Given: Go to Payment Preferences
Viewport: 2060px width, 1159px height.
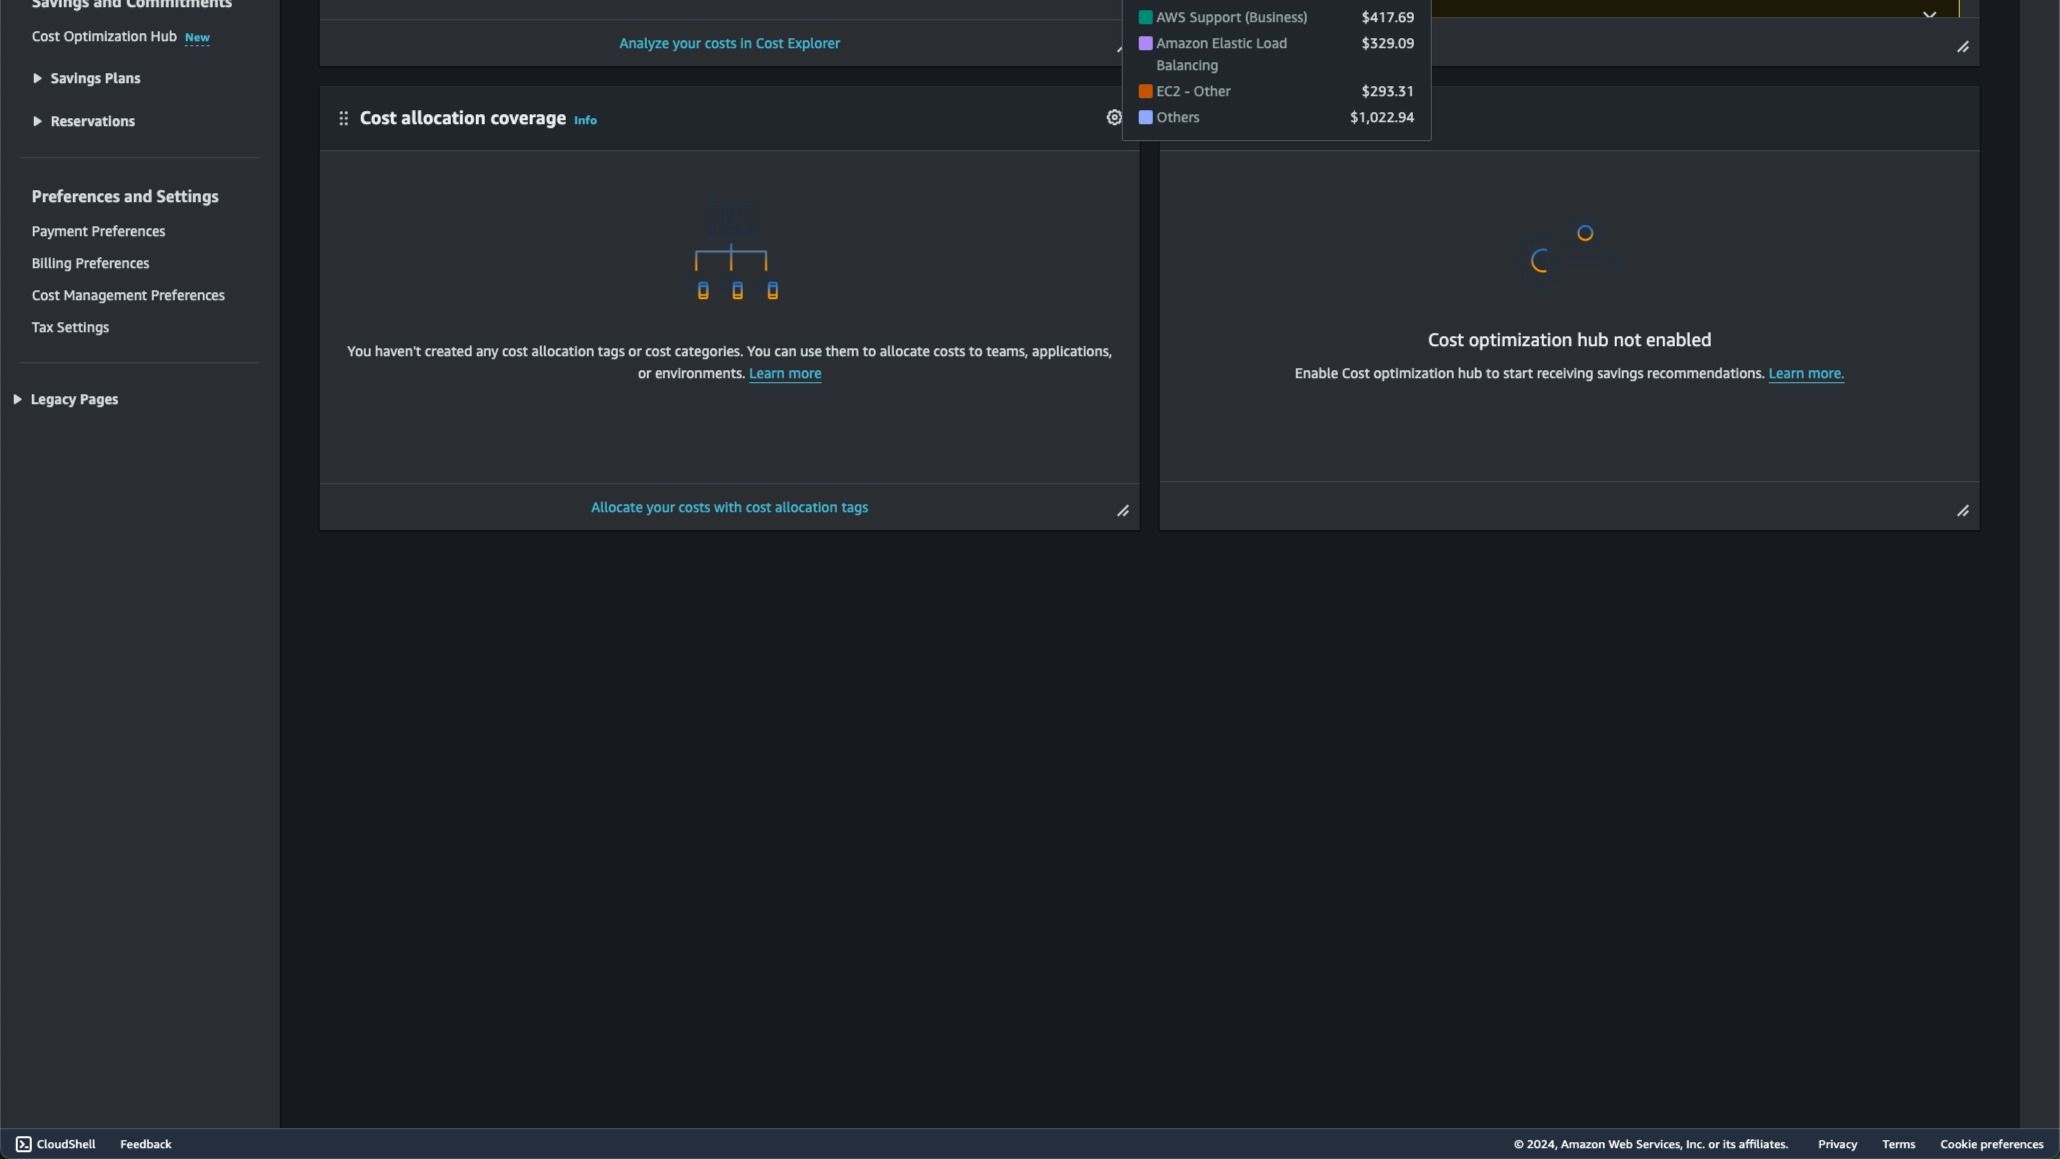Looking at the screenshot, I should [x=98, y=231].
